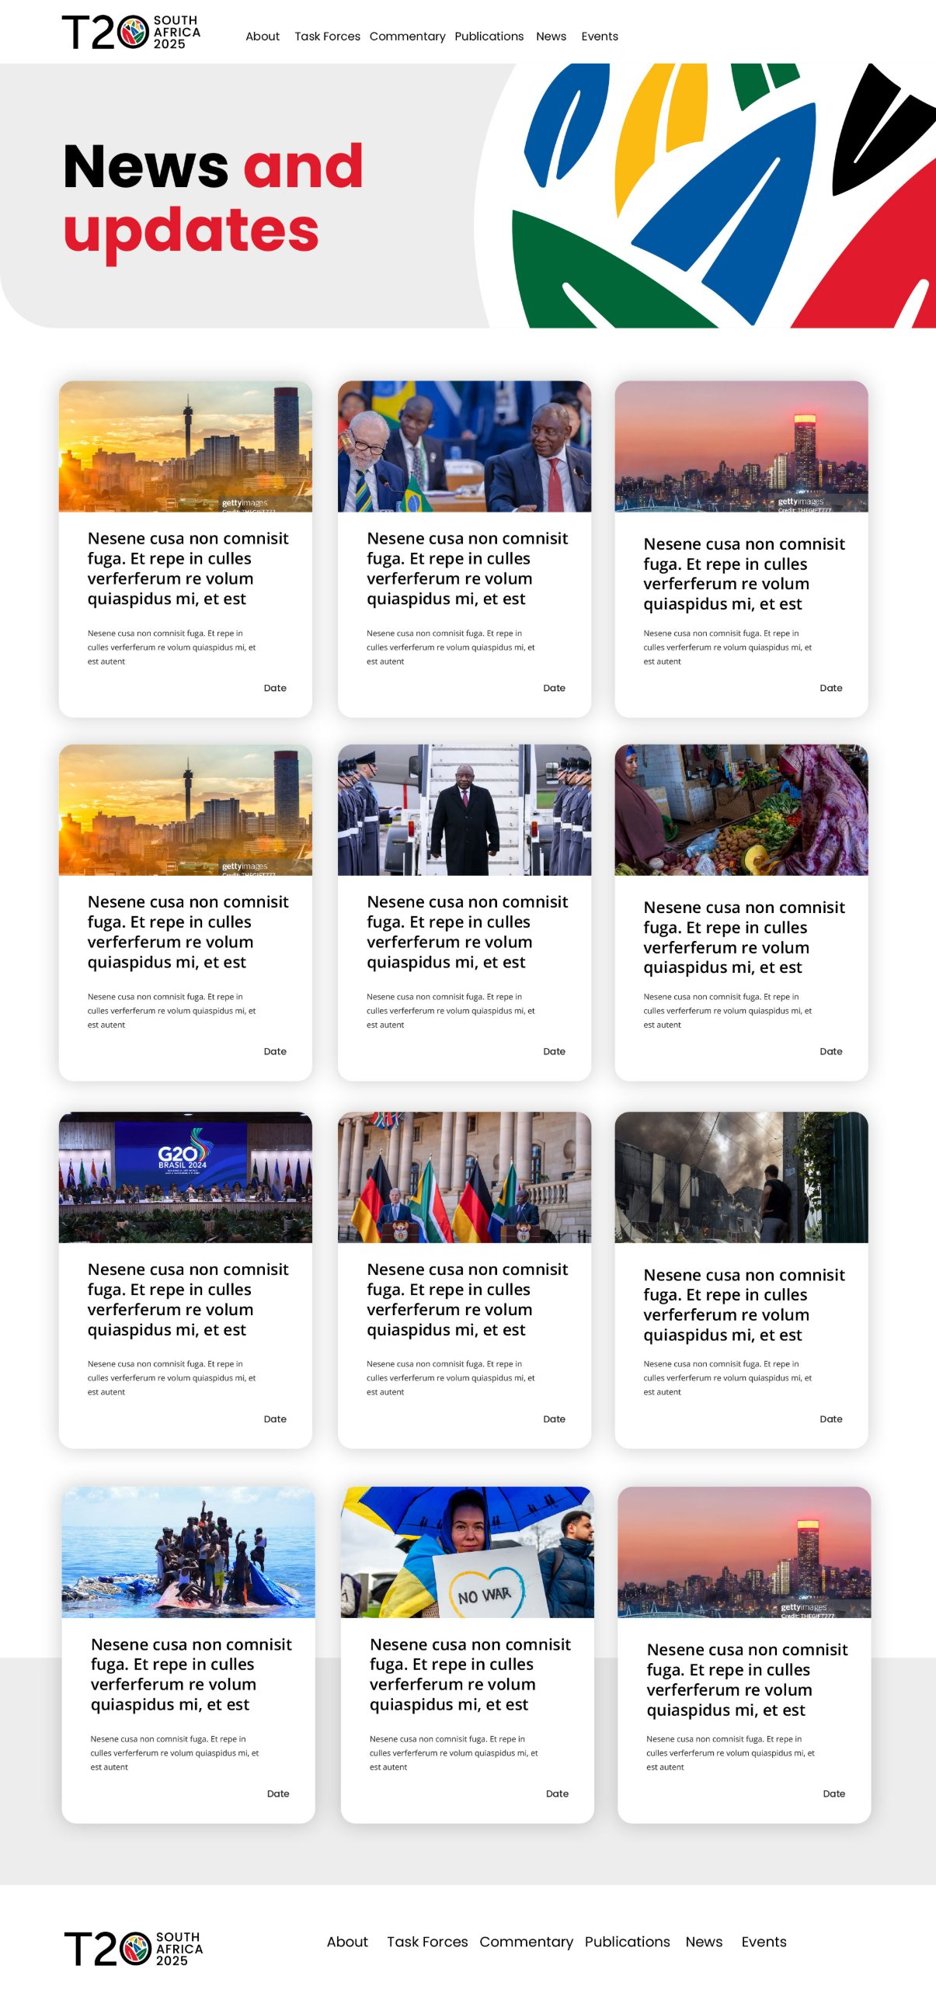Viewport: 936px width, 2000px height.
Task: Open the German and South African flags thumbnail
Action: point(464,1177)
